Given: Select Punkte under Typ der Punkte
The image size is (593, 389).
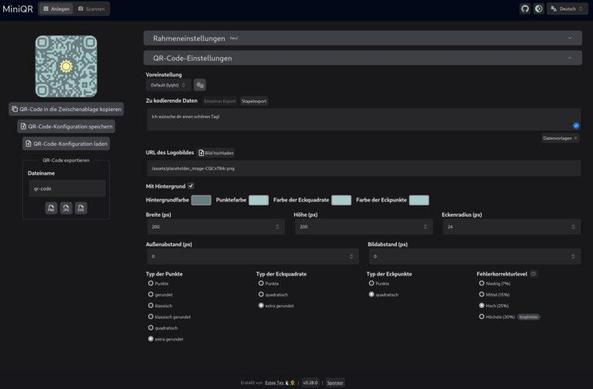Looking at the screenshot, I should click(151, 283).
